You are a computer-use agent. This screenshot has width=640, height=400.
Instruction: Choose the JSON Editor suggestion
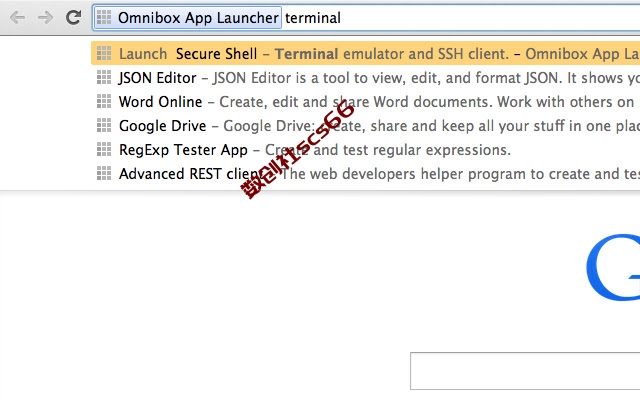[365, 78]
